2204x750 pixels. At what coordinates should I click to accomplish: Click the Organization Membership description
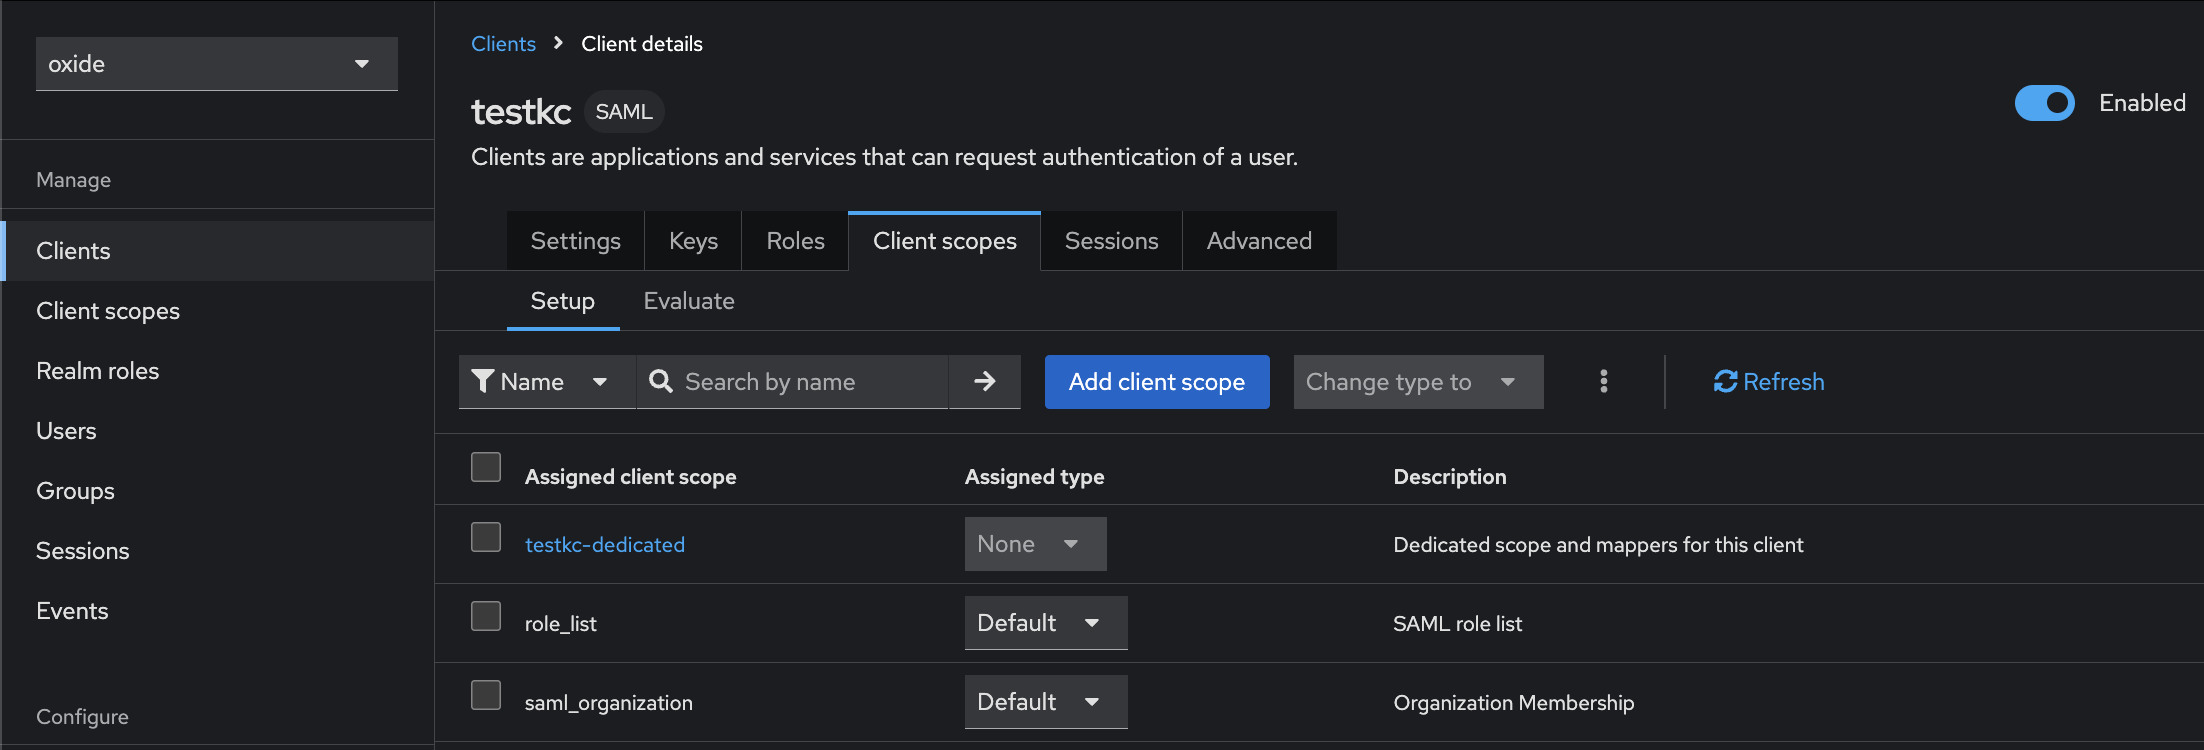pyautogui.click(x=1514, y=703)
